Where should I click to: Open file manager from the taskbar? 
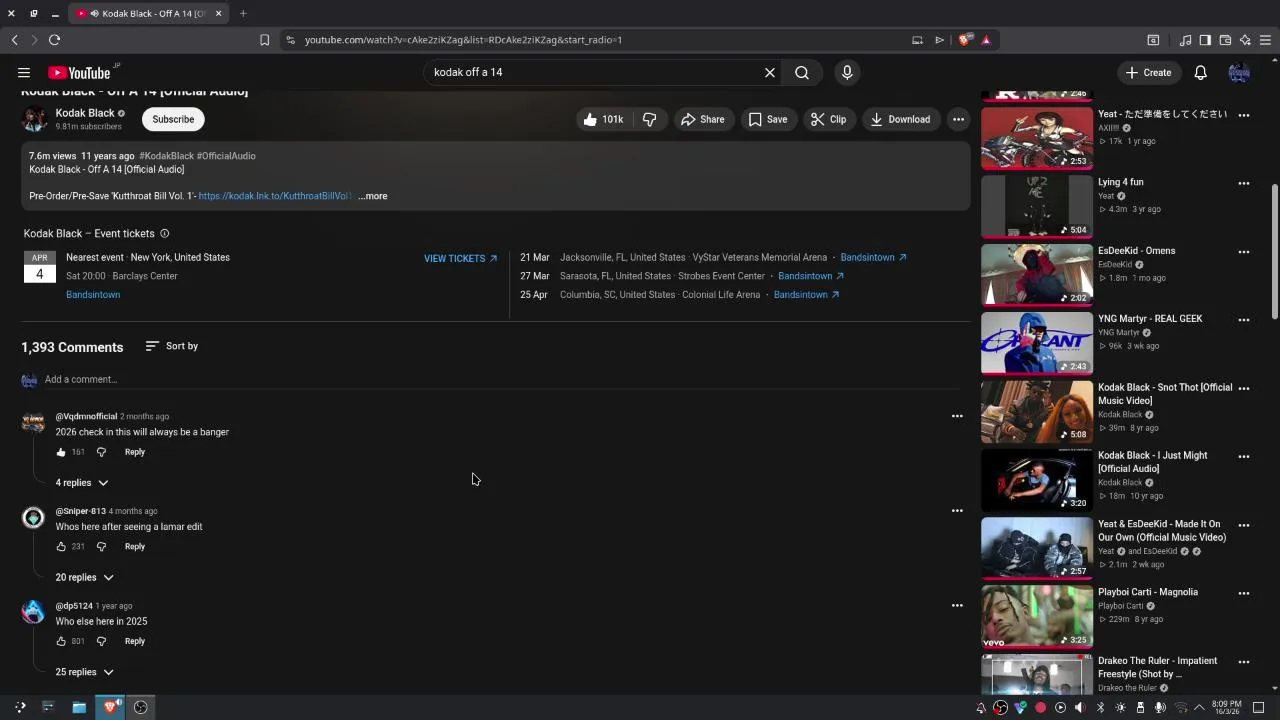[x=79, y=707]
